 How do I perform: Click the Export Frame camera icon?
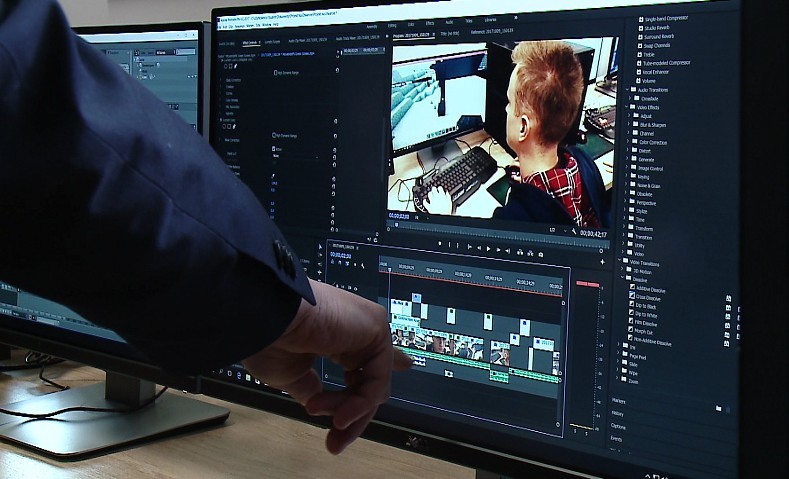[540, 254]
